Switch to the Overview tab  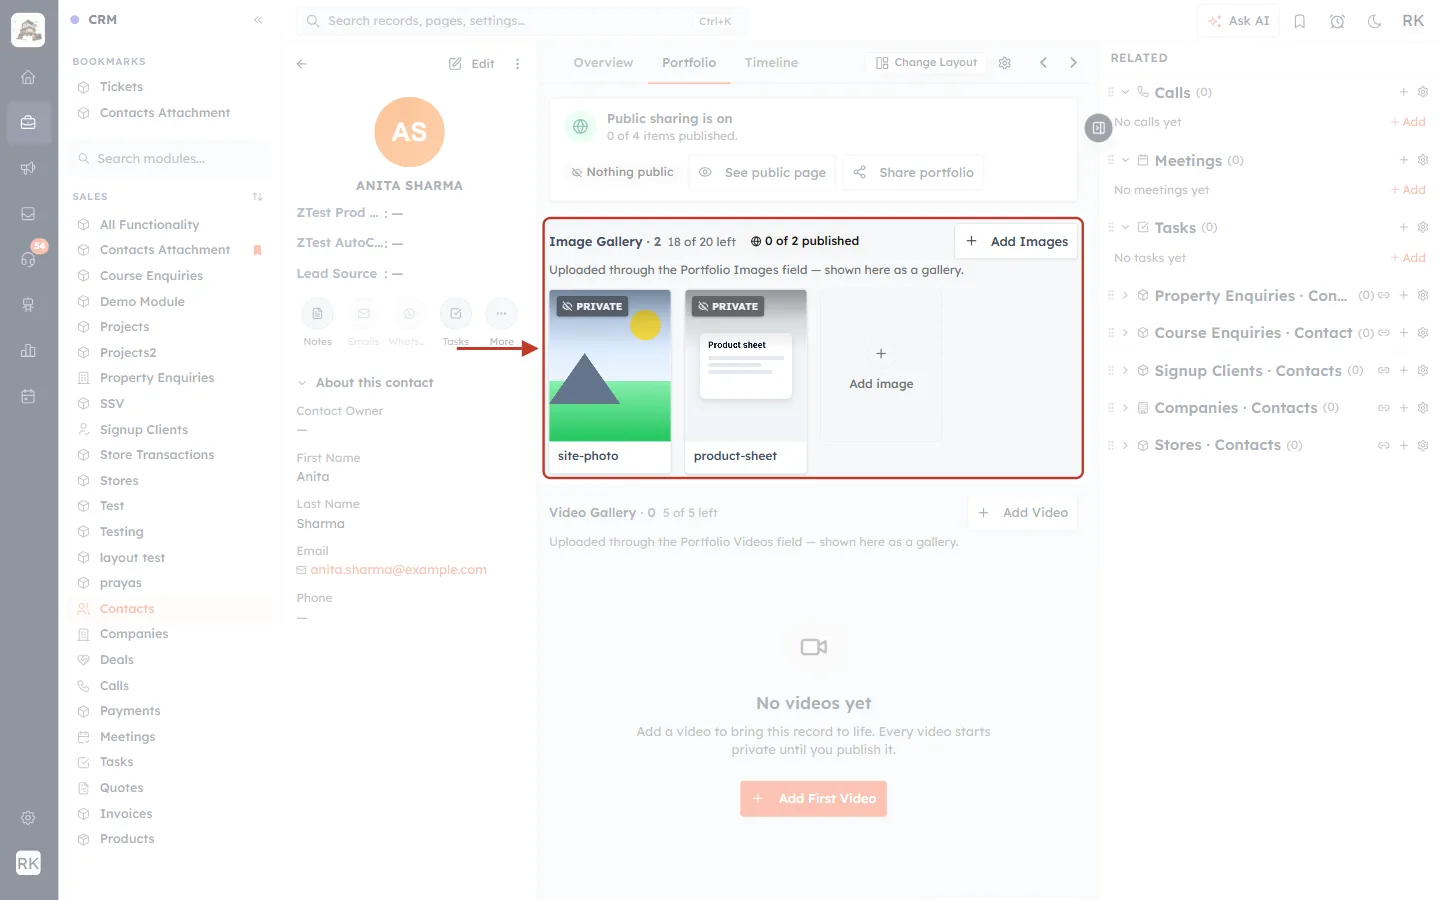pyautogui.click(x=603, y=63)
